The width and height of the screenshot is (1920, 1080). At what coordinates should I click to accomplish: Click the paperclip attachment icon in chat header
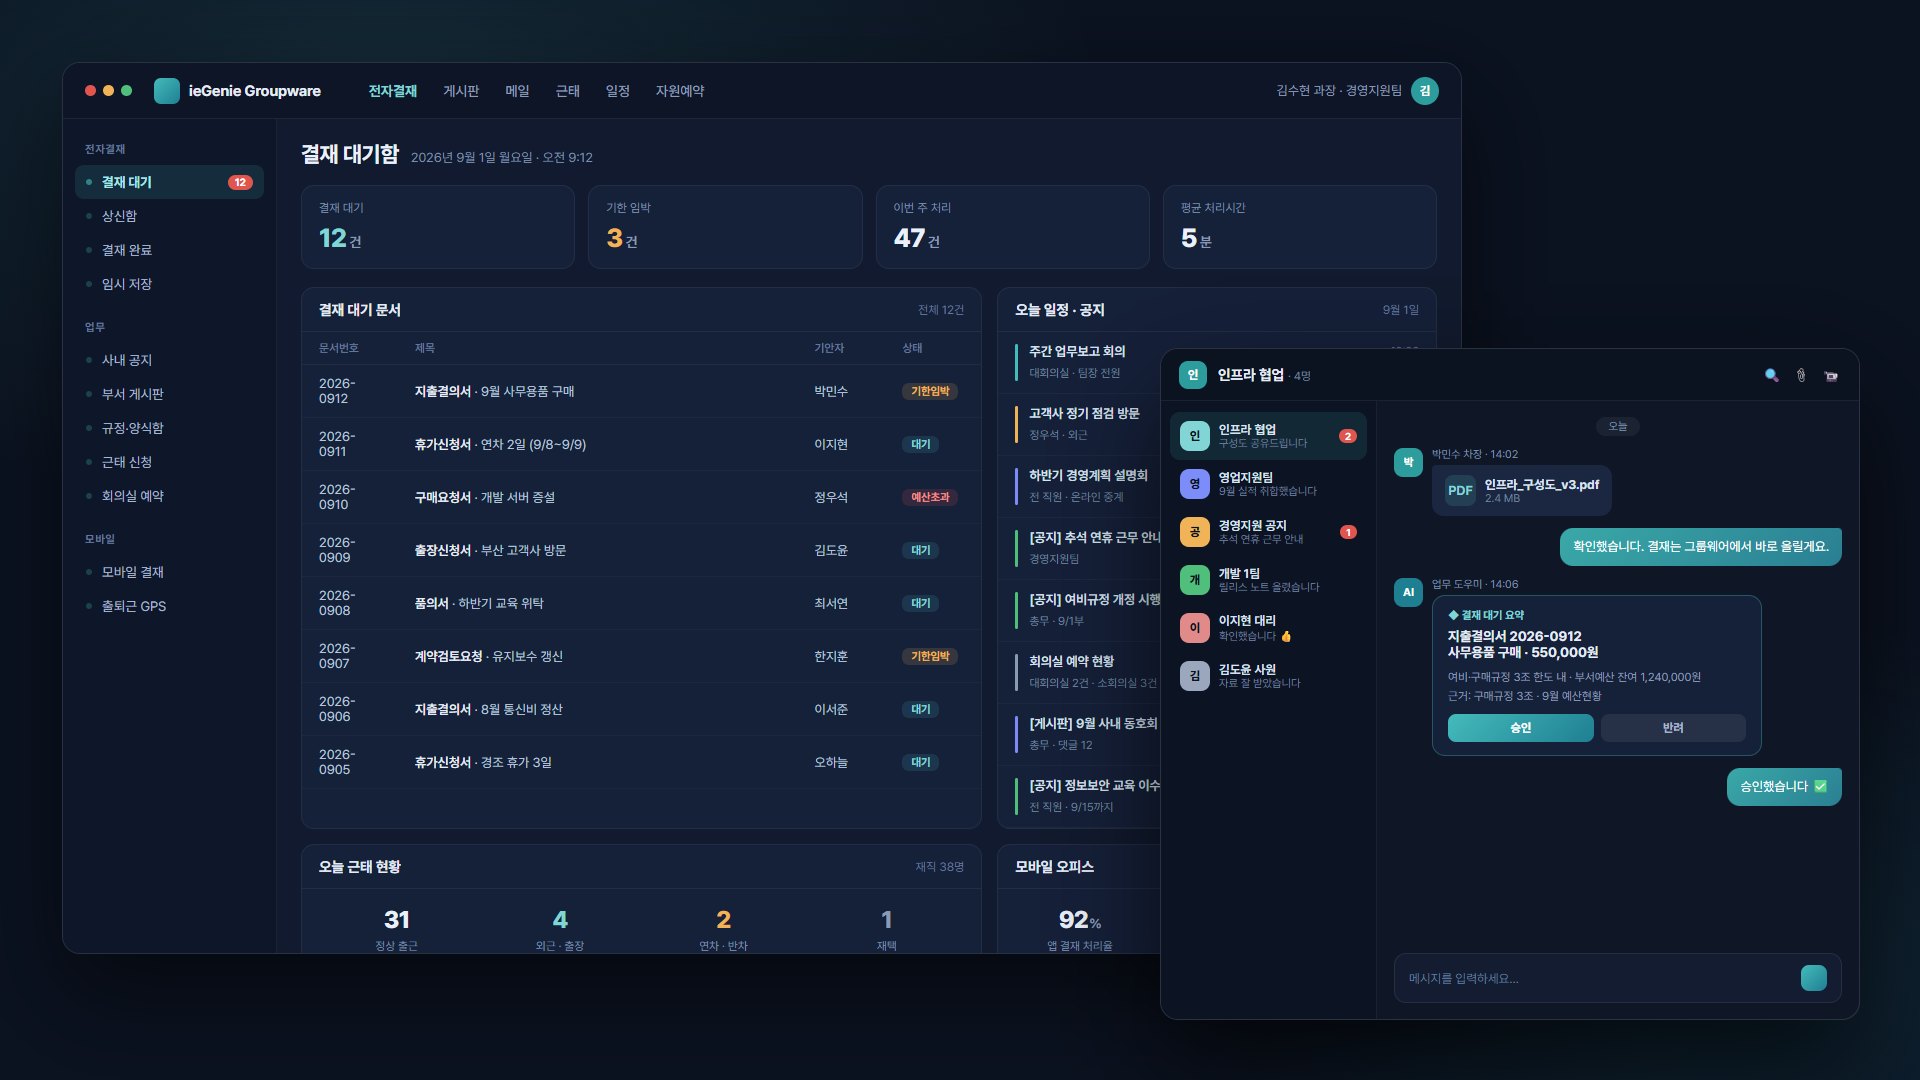pyautogui.click(x=1801, y=376)
